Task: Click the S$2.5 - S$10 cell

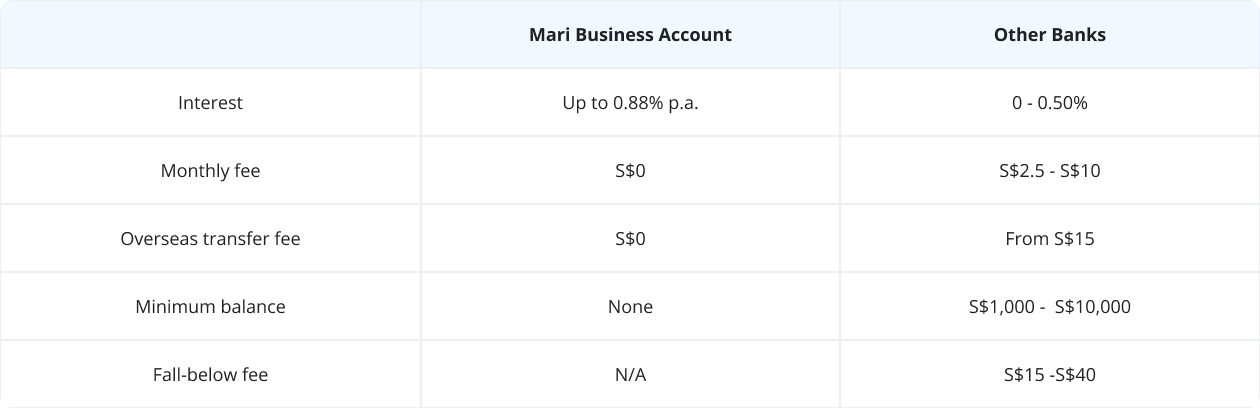Action: coord(1049,171)
